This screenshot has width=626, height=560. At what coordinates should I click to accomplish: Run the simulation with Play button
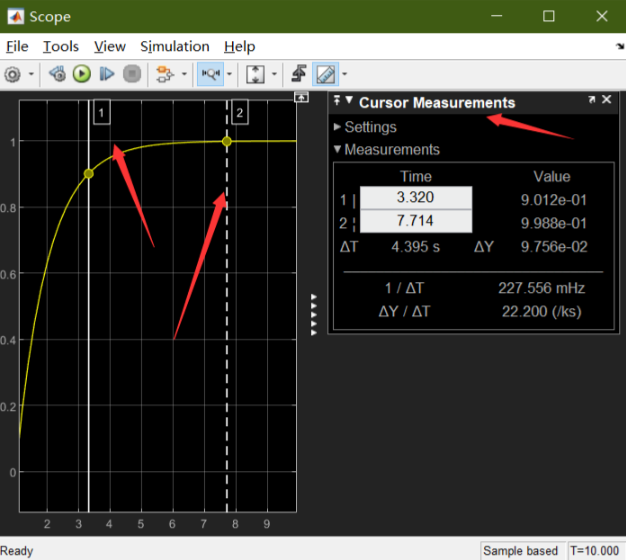coord(82,74)
